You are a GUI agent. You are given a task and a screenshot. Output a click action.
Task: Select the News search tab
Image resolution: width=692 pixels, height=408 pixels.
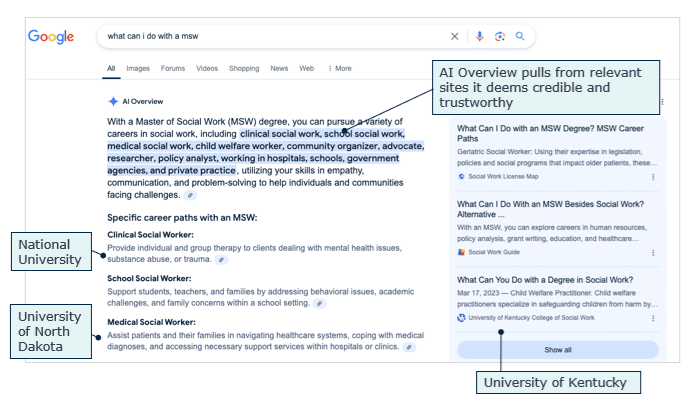tap(279, 69)
